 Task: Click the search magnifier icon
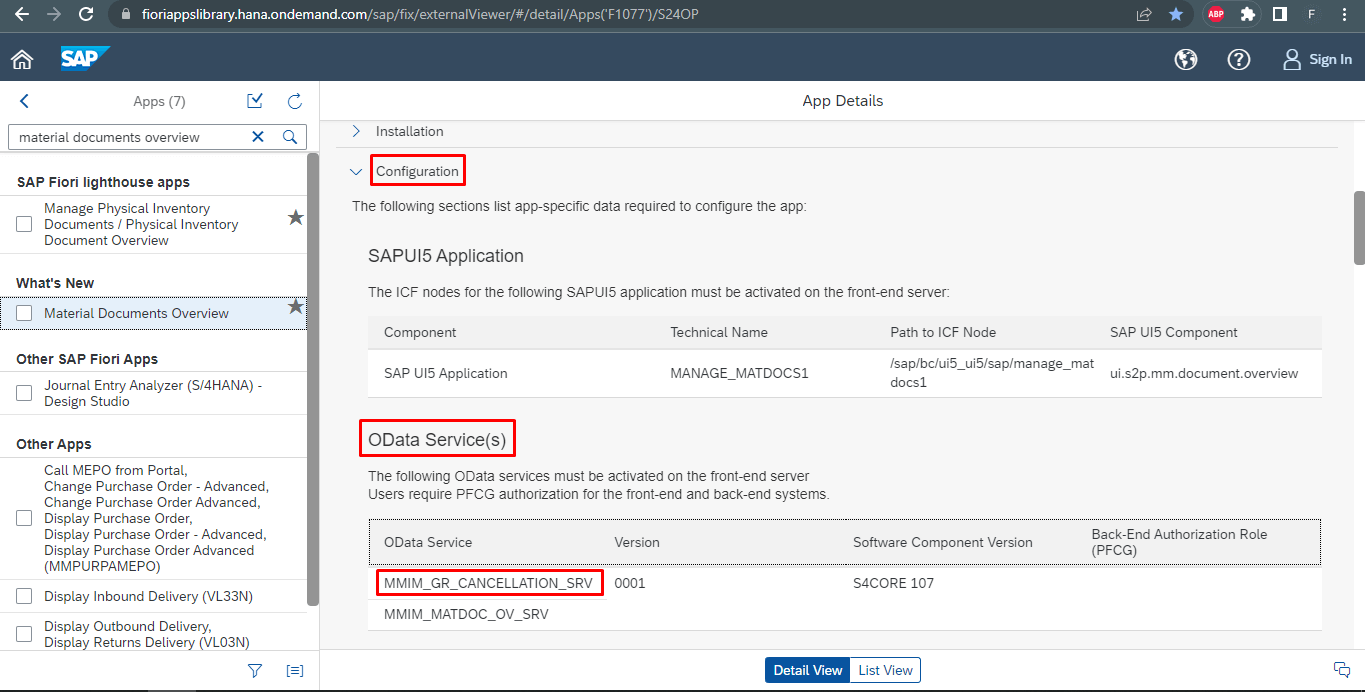290,136
